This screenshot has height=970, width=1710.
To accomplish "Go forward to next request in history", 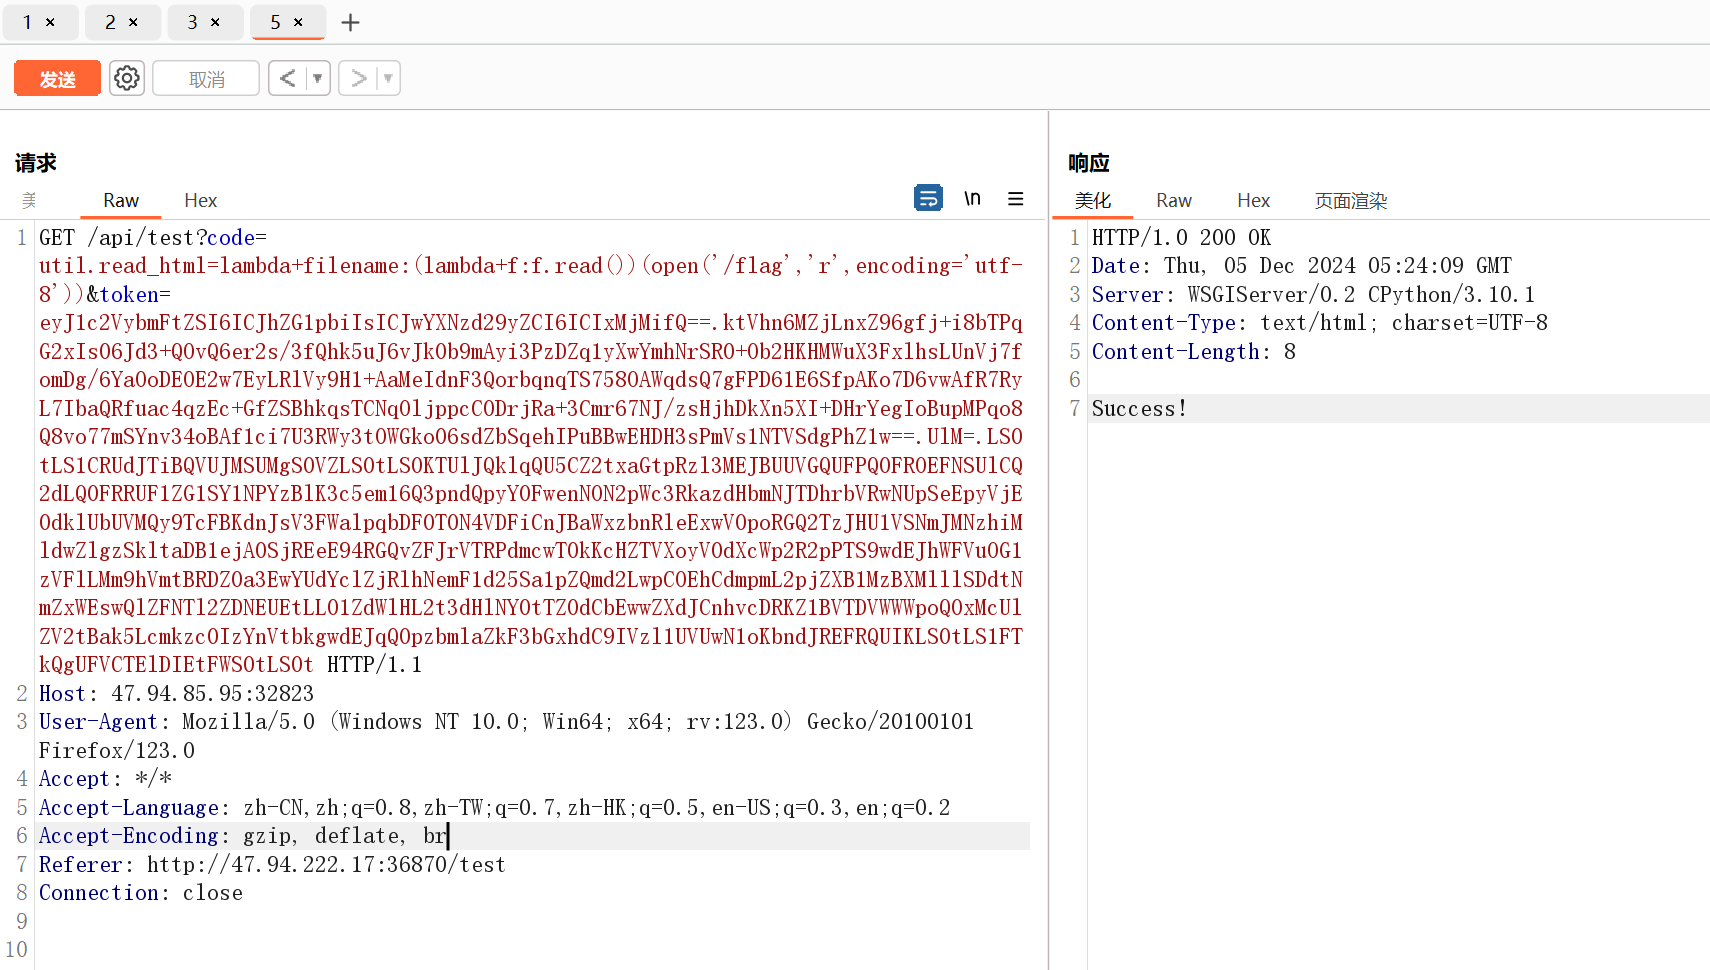I will 358,78.
